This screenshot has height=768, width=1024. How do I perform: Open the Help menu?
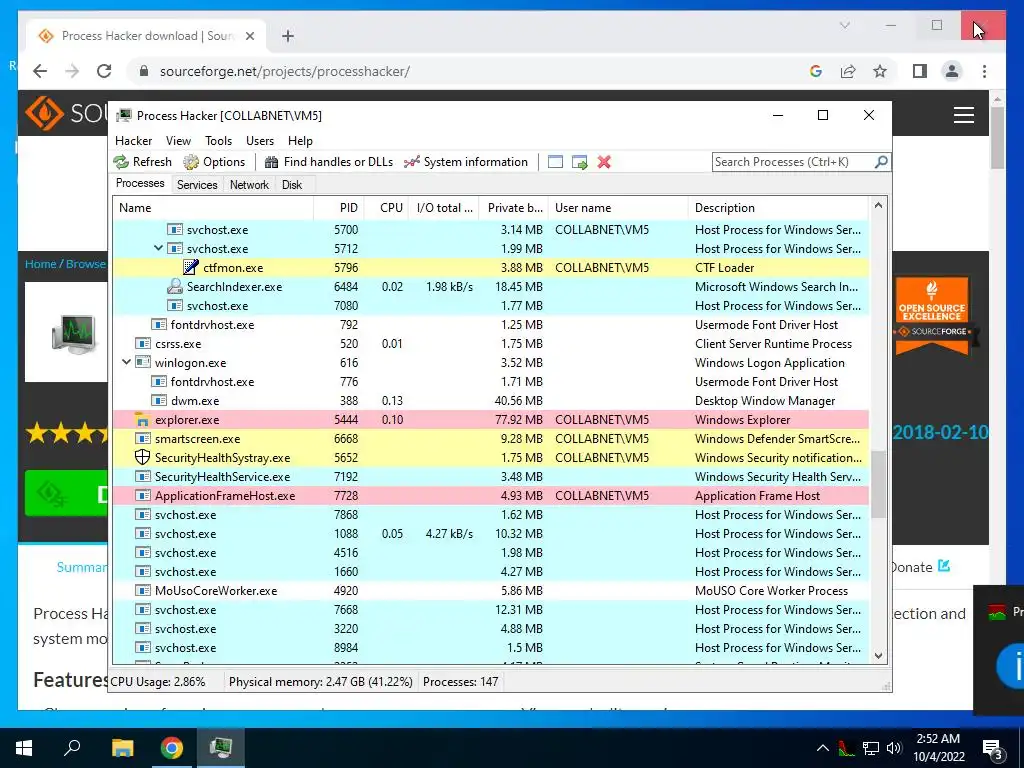click(x=300, y=140)
